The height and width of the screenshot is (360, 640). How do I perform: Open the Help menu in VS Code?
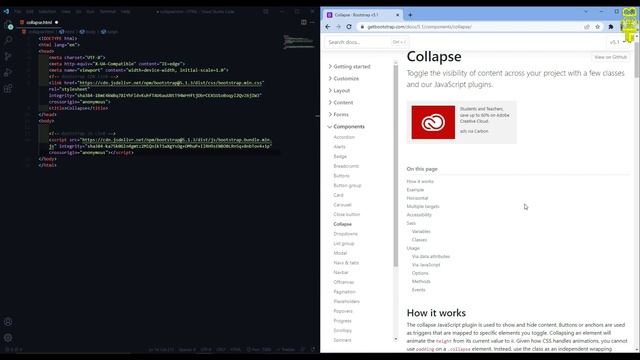(x=126, y=11)
